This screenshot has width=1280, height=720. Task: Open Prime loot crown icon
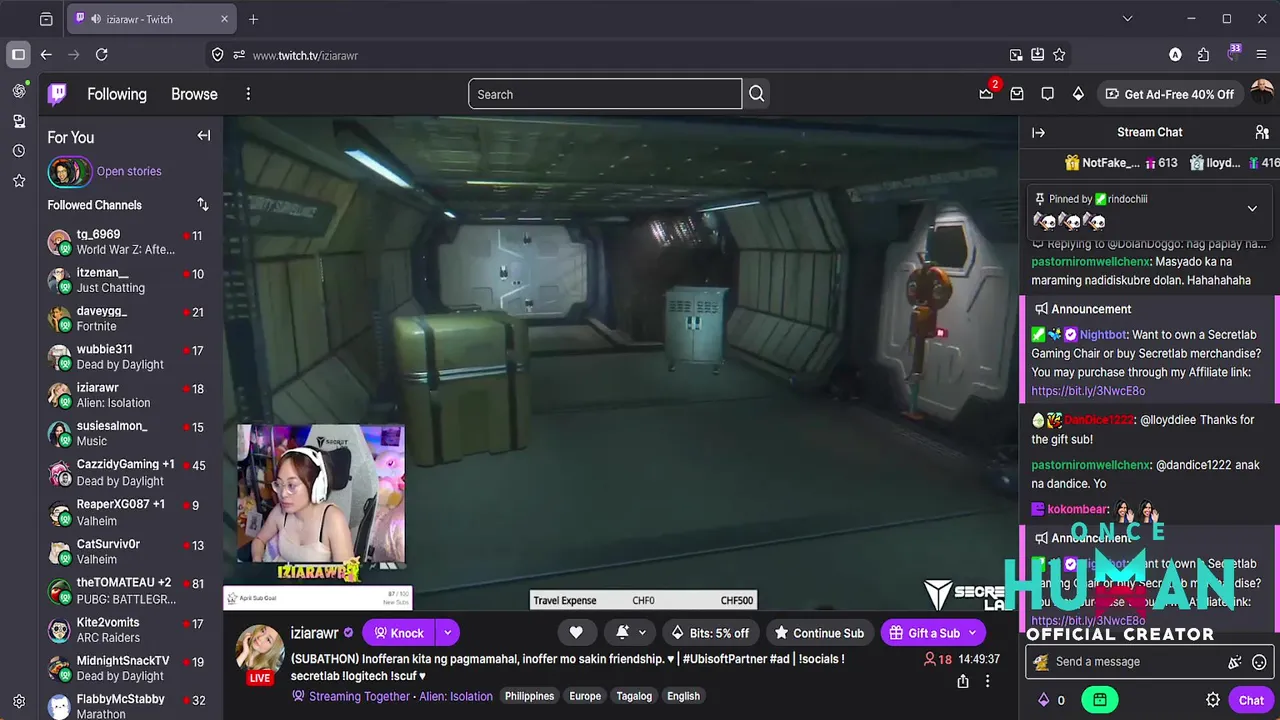[986, 94]
